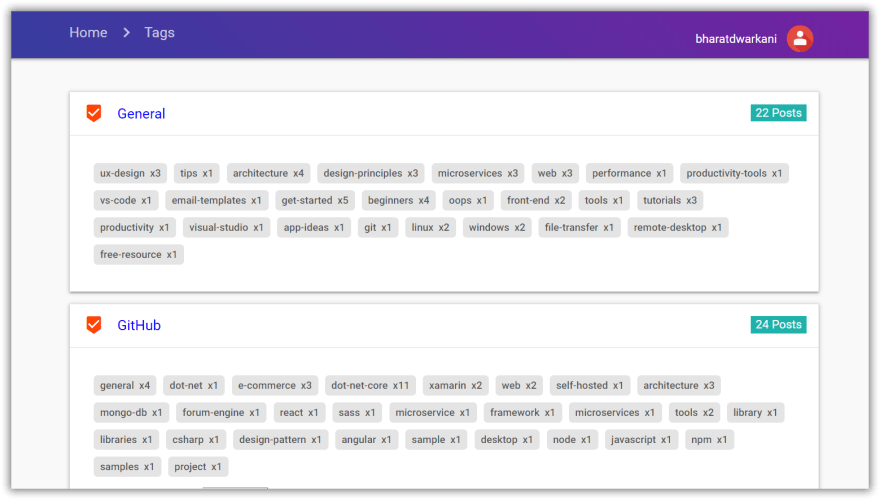This screenshot has width=880, height=500.
Task: Select the project x1 tag
Action: coord(198,467)
